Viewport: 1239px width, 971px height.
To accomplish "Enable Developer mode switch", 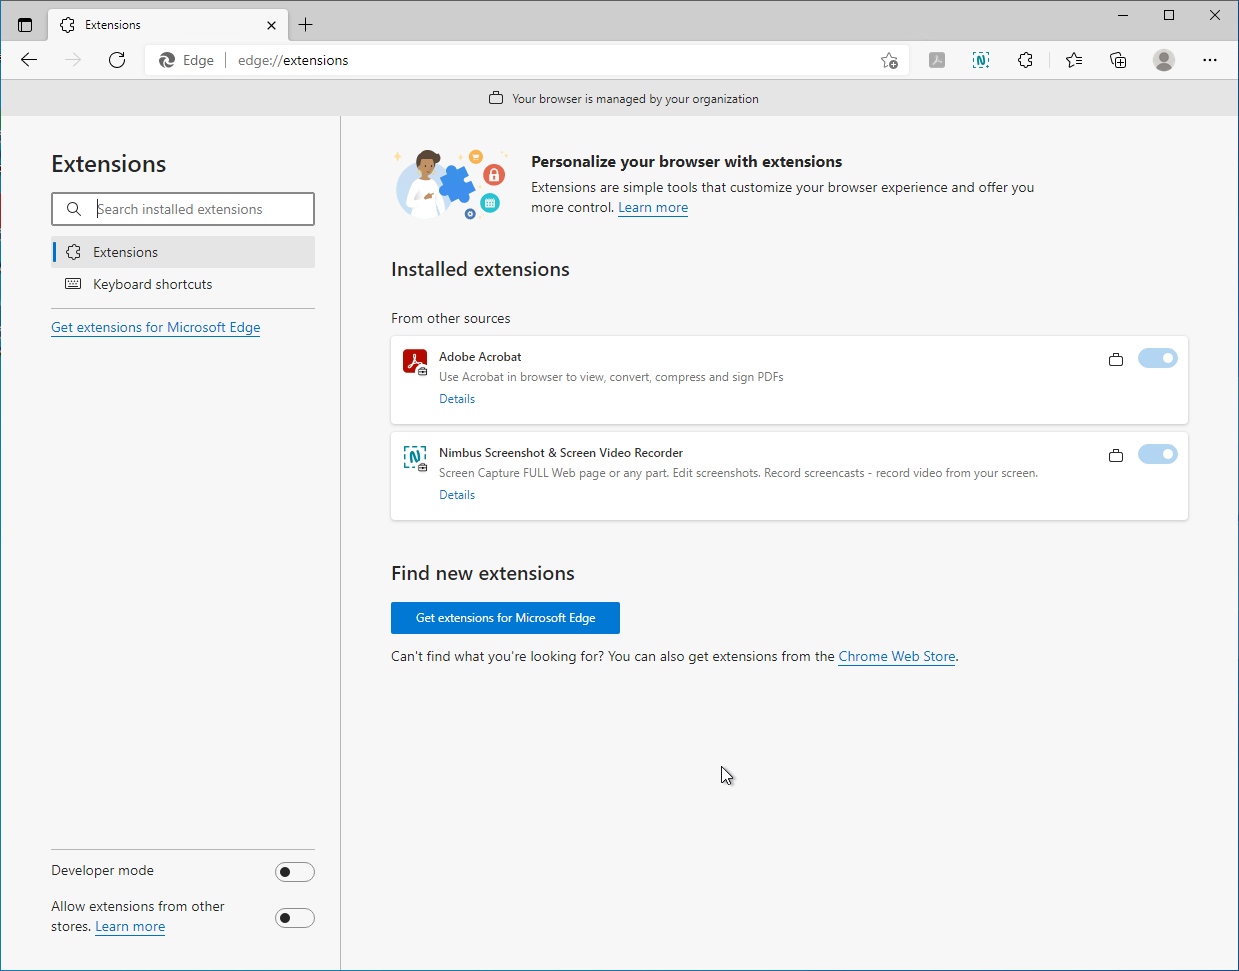I will click(x=294, y=872).
